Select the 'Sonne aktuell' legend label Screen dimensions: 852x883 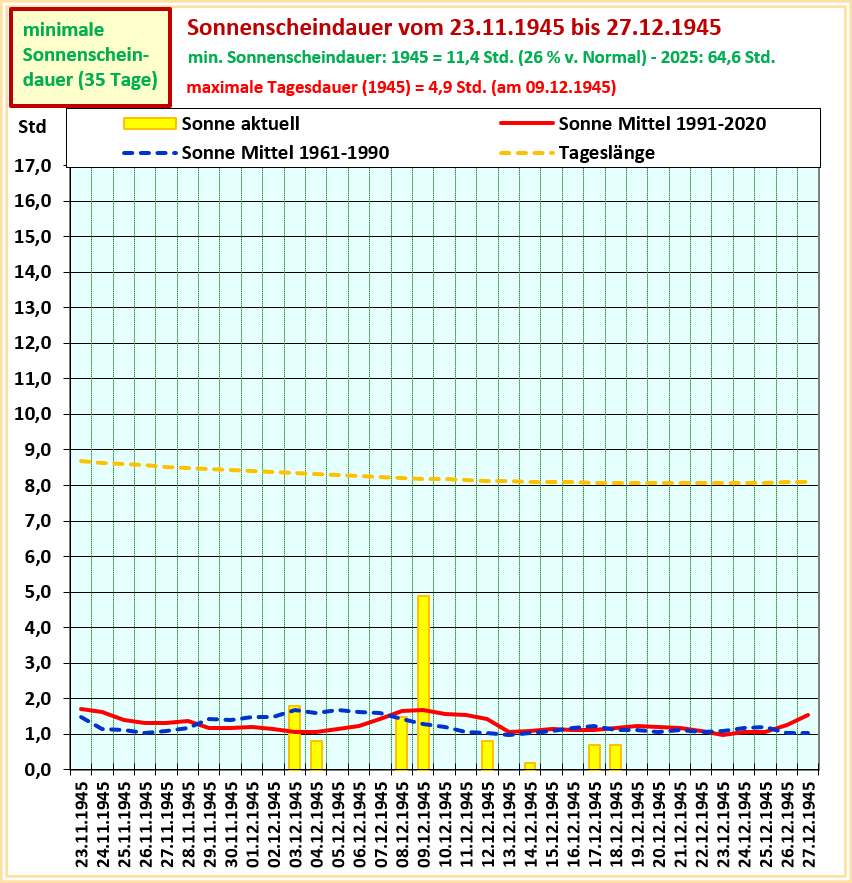(x=240, y=123)
